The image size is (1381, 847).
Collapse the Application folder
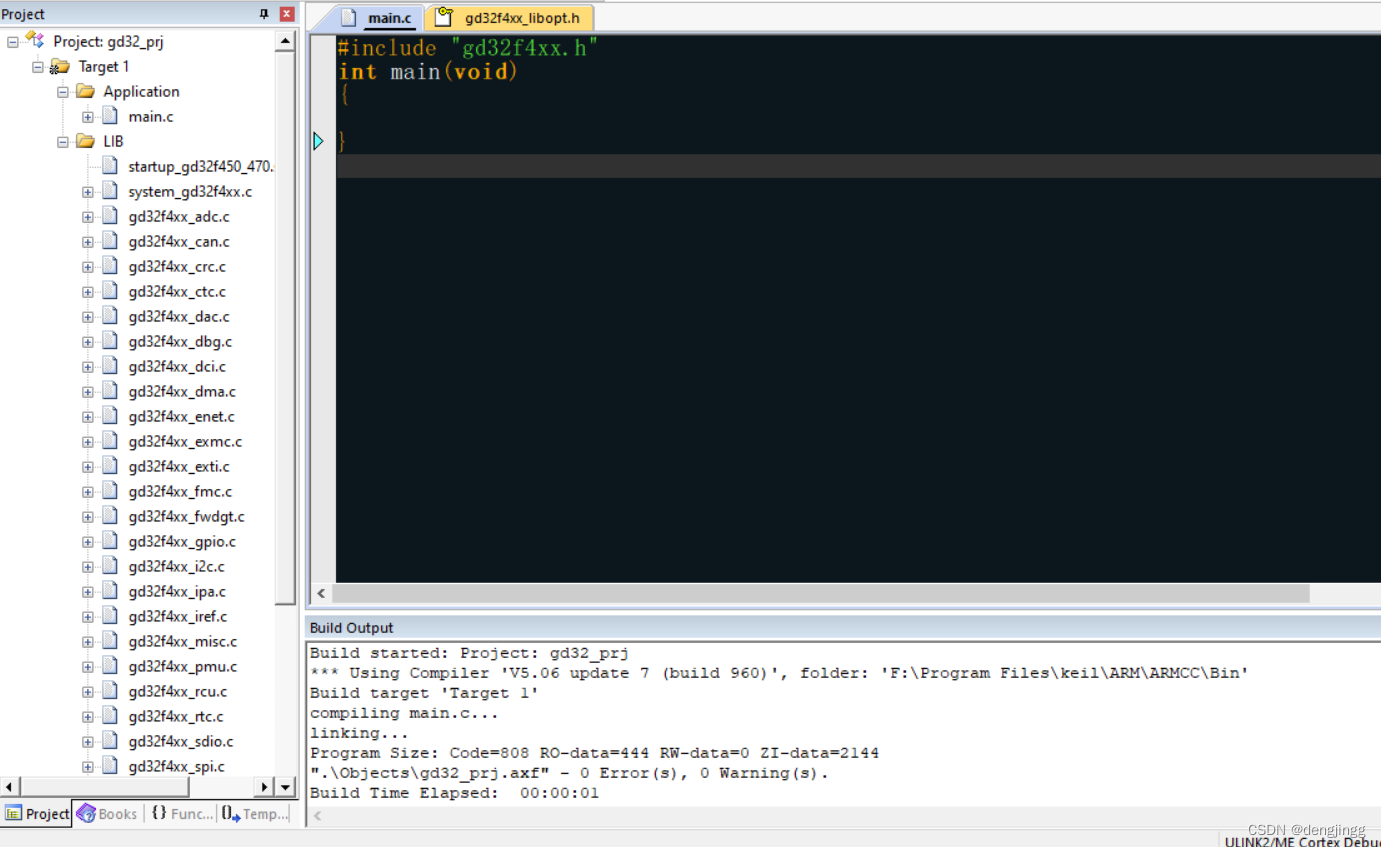pos(63,92)
